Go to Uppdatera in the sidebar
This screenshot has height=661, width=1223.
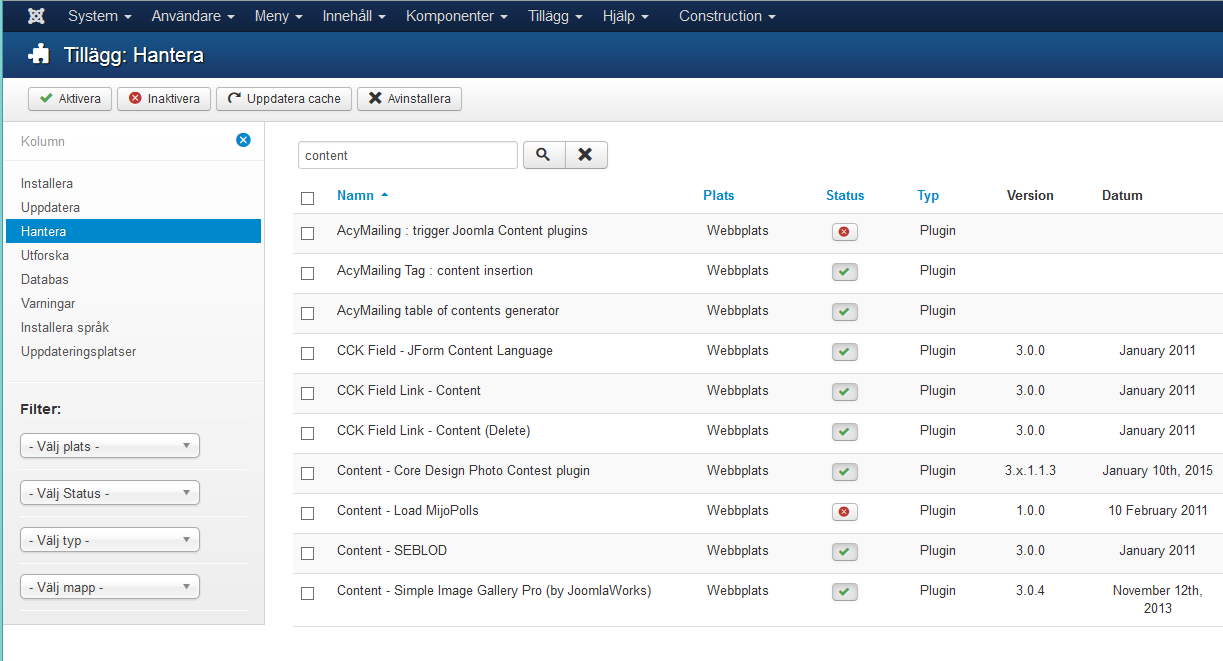(x=50, y=208)
